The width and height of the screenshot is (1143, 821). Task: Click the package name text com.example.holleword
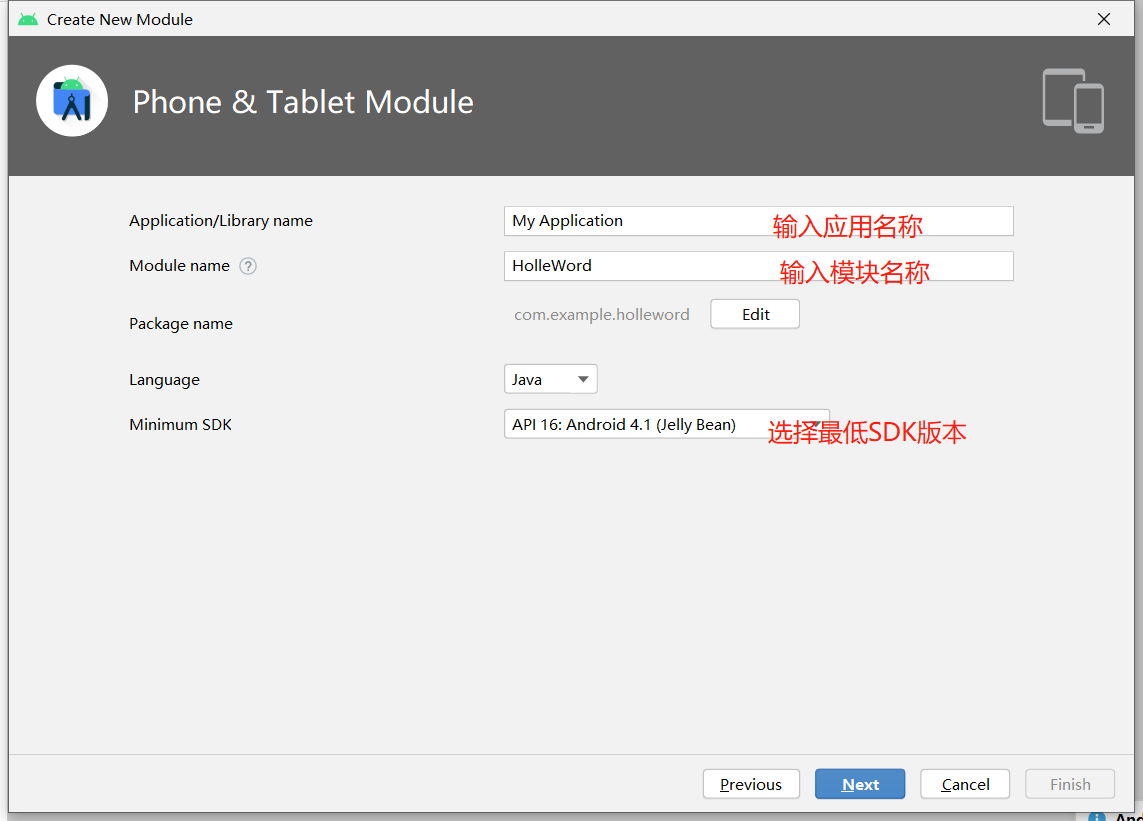[x=601, y=315]
